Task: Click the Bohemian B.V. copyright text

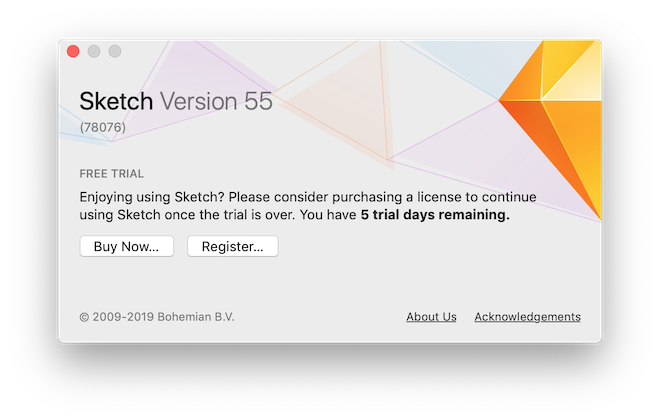Action: coord(157,317)
